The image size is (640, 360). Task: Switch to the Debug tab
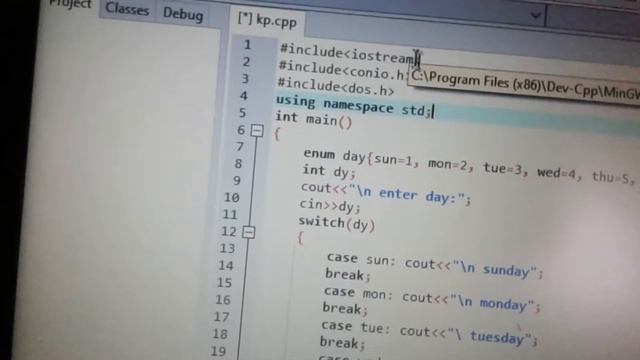pos(183,14)
